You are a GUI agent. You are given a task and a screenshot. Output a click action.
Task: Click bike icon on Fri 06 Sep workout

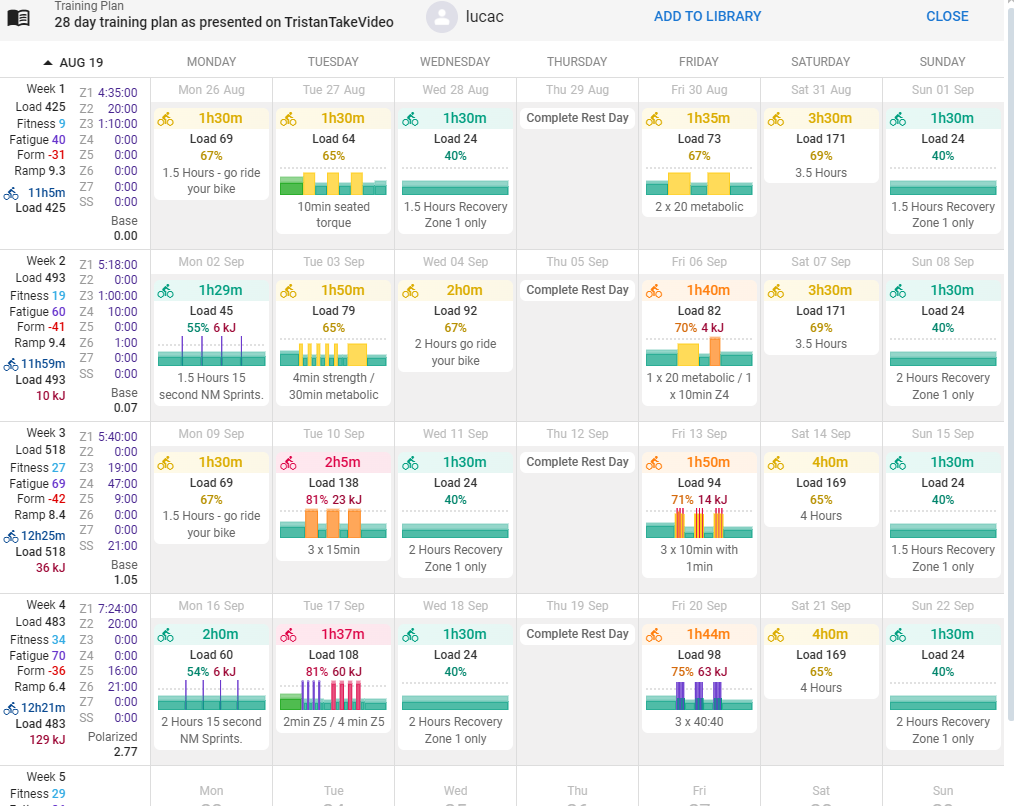point(654,291)
